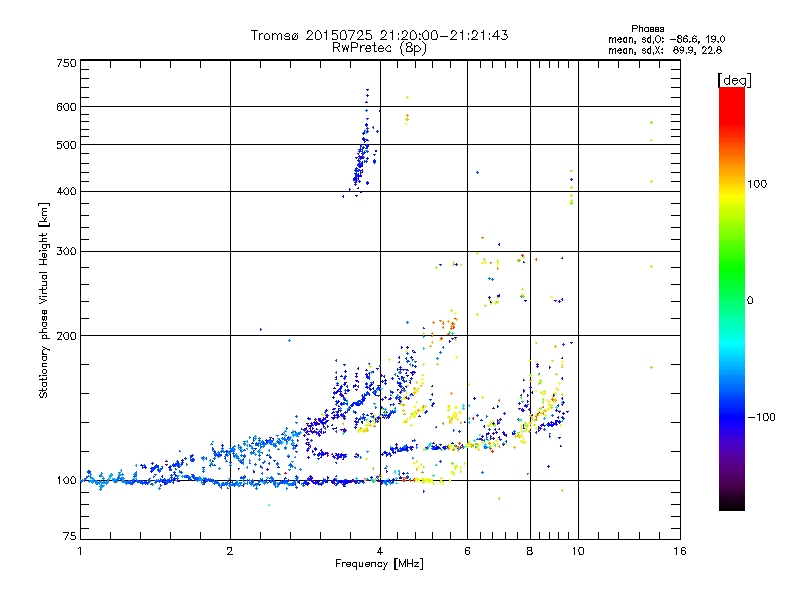Click y-axis tick label '200'

click(66, 336)
